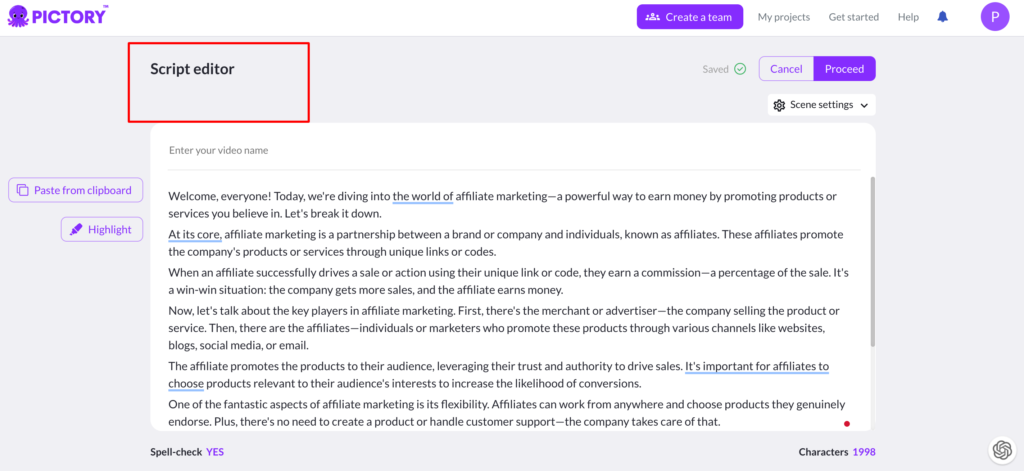
Task: Click the Highlight button
Action: tap(102, 230)
